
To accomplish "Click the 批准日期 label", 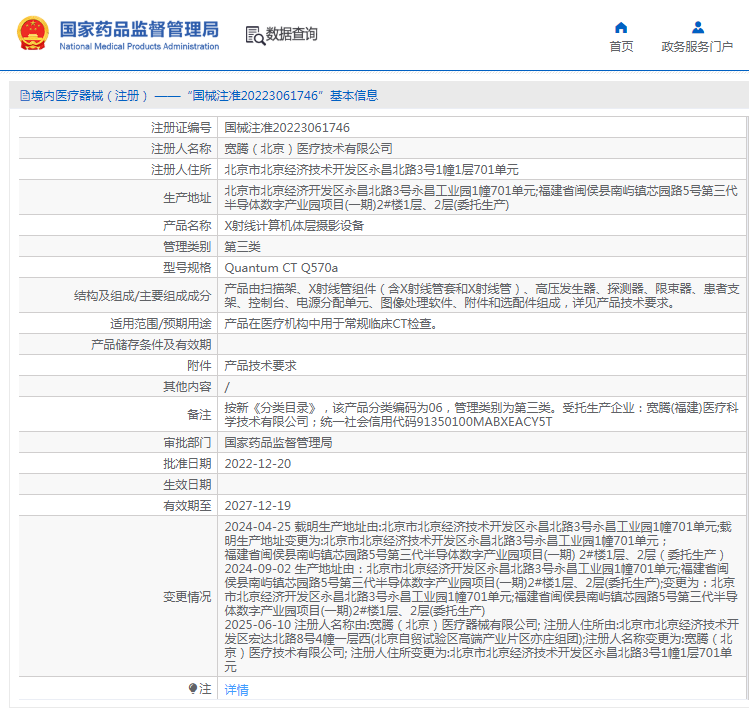I will pyautogui.click(x=187, y=463).
